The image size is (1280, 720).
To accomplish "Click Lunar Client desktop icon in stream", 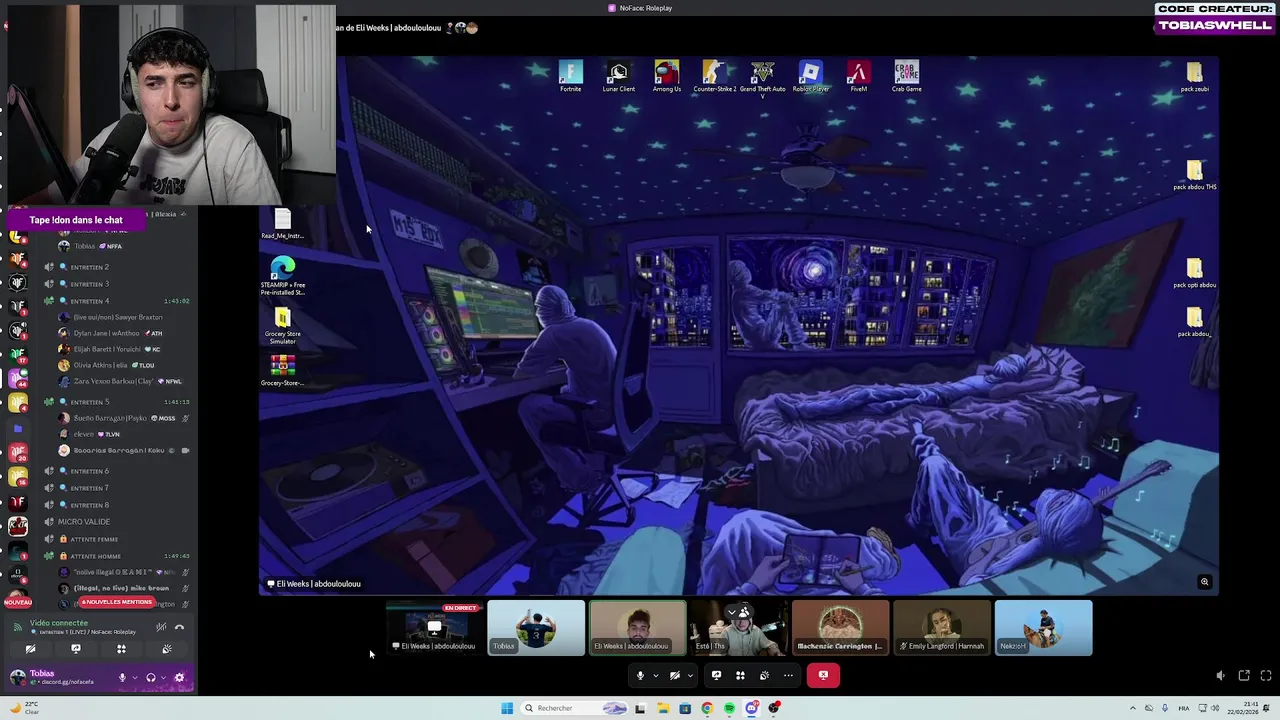I will pyautogui.click(x=618, y=77).
